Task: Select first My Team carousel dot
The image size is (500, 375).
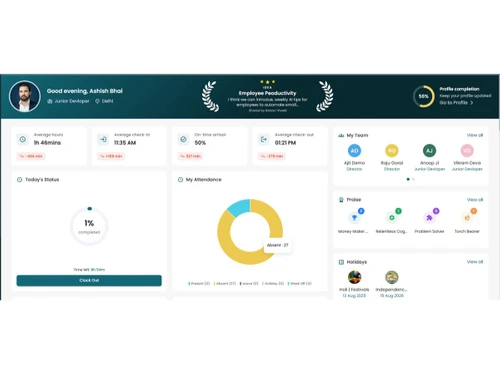Action: click(x=408, y=179)
